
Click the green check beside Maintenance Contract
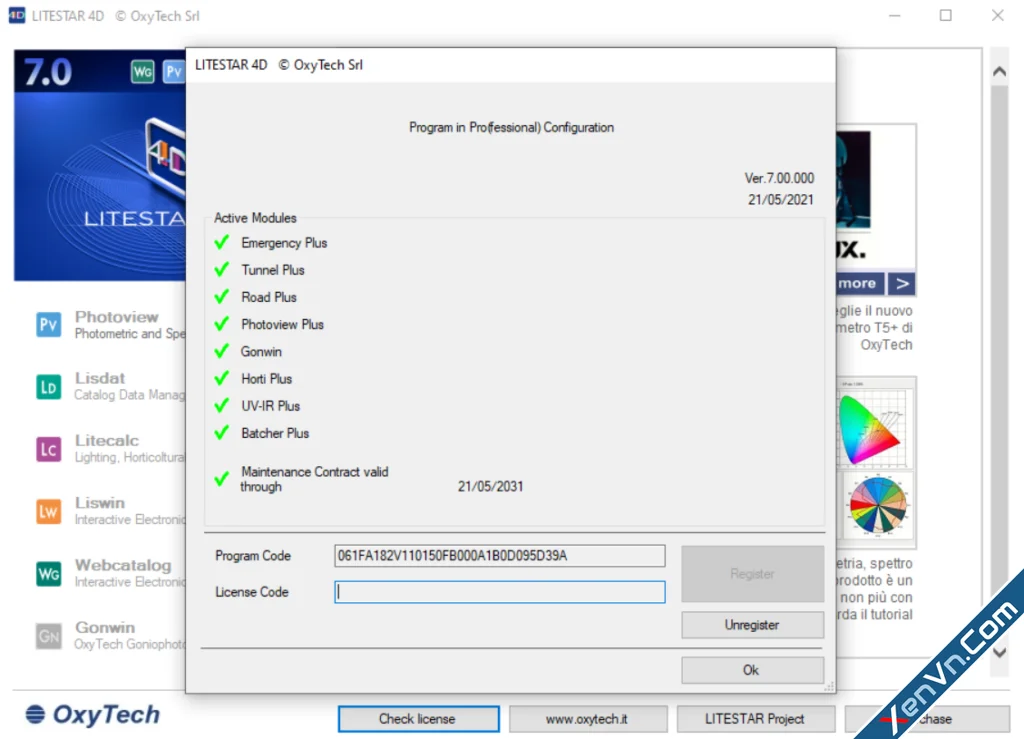coord(222,479)
